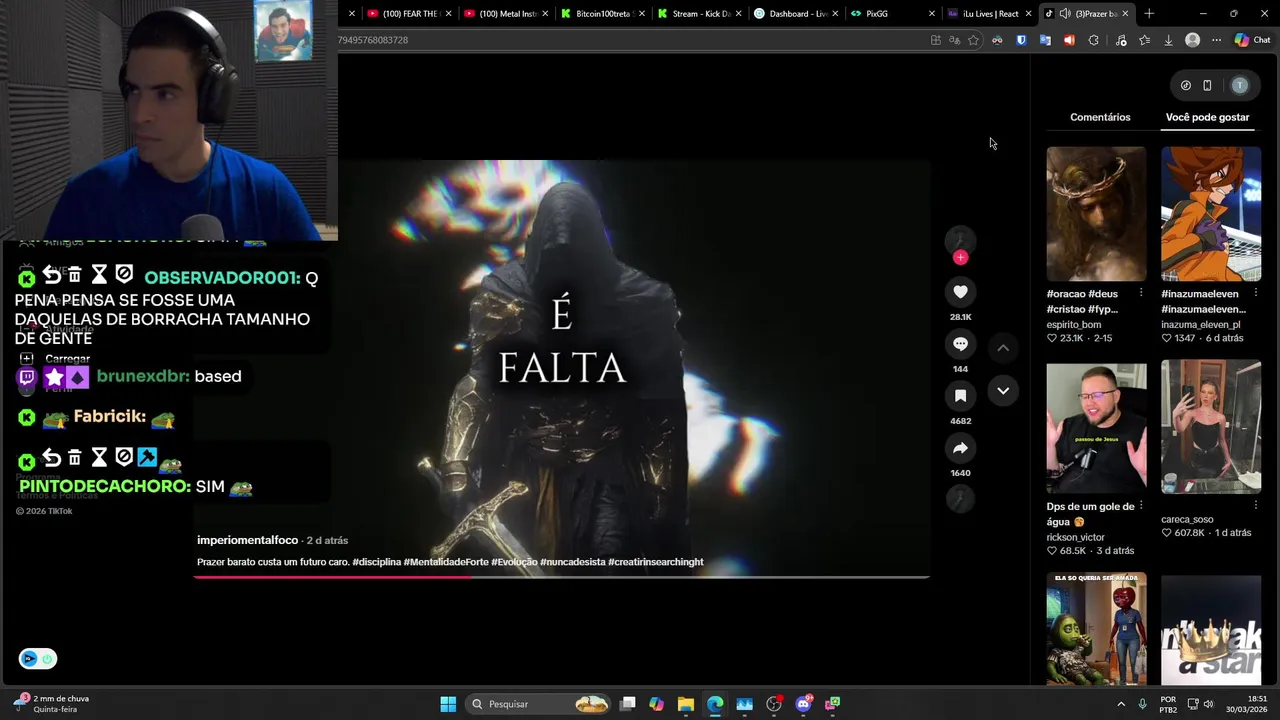The image size is (1280, 720).
Task: Add page to favorites star icon
Action: click(x=973, y=40)
